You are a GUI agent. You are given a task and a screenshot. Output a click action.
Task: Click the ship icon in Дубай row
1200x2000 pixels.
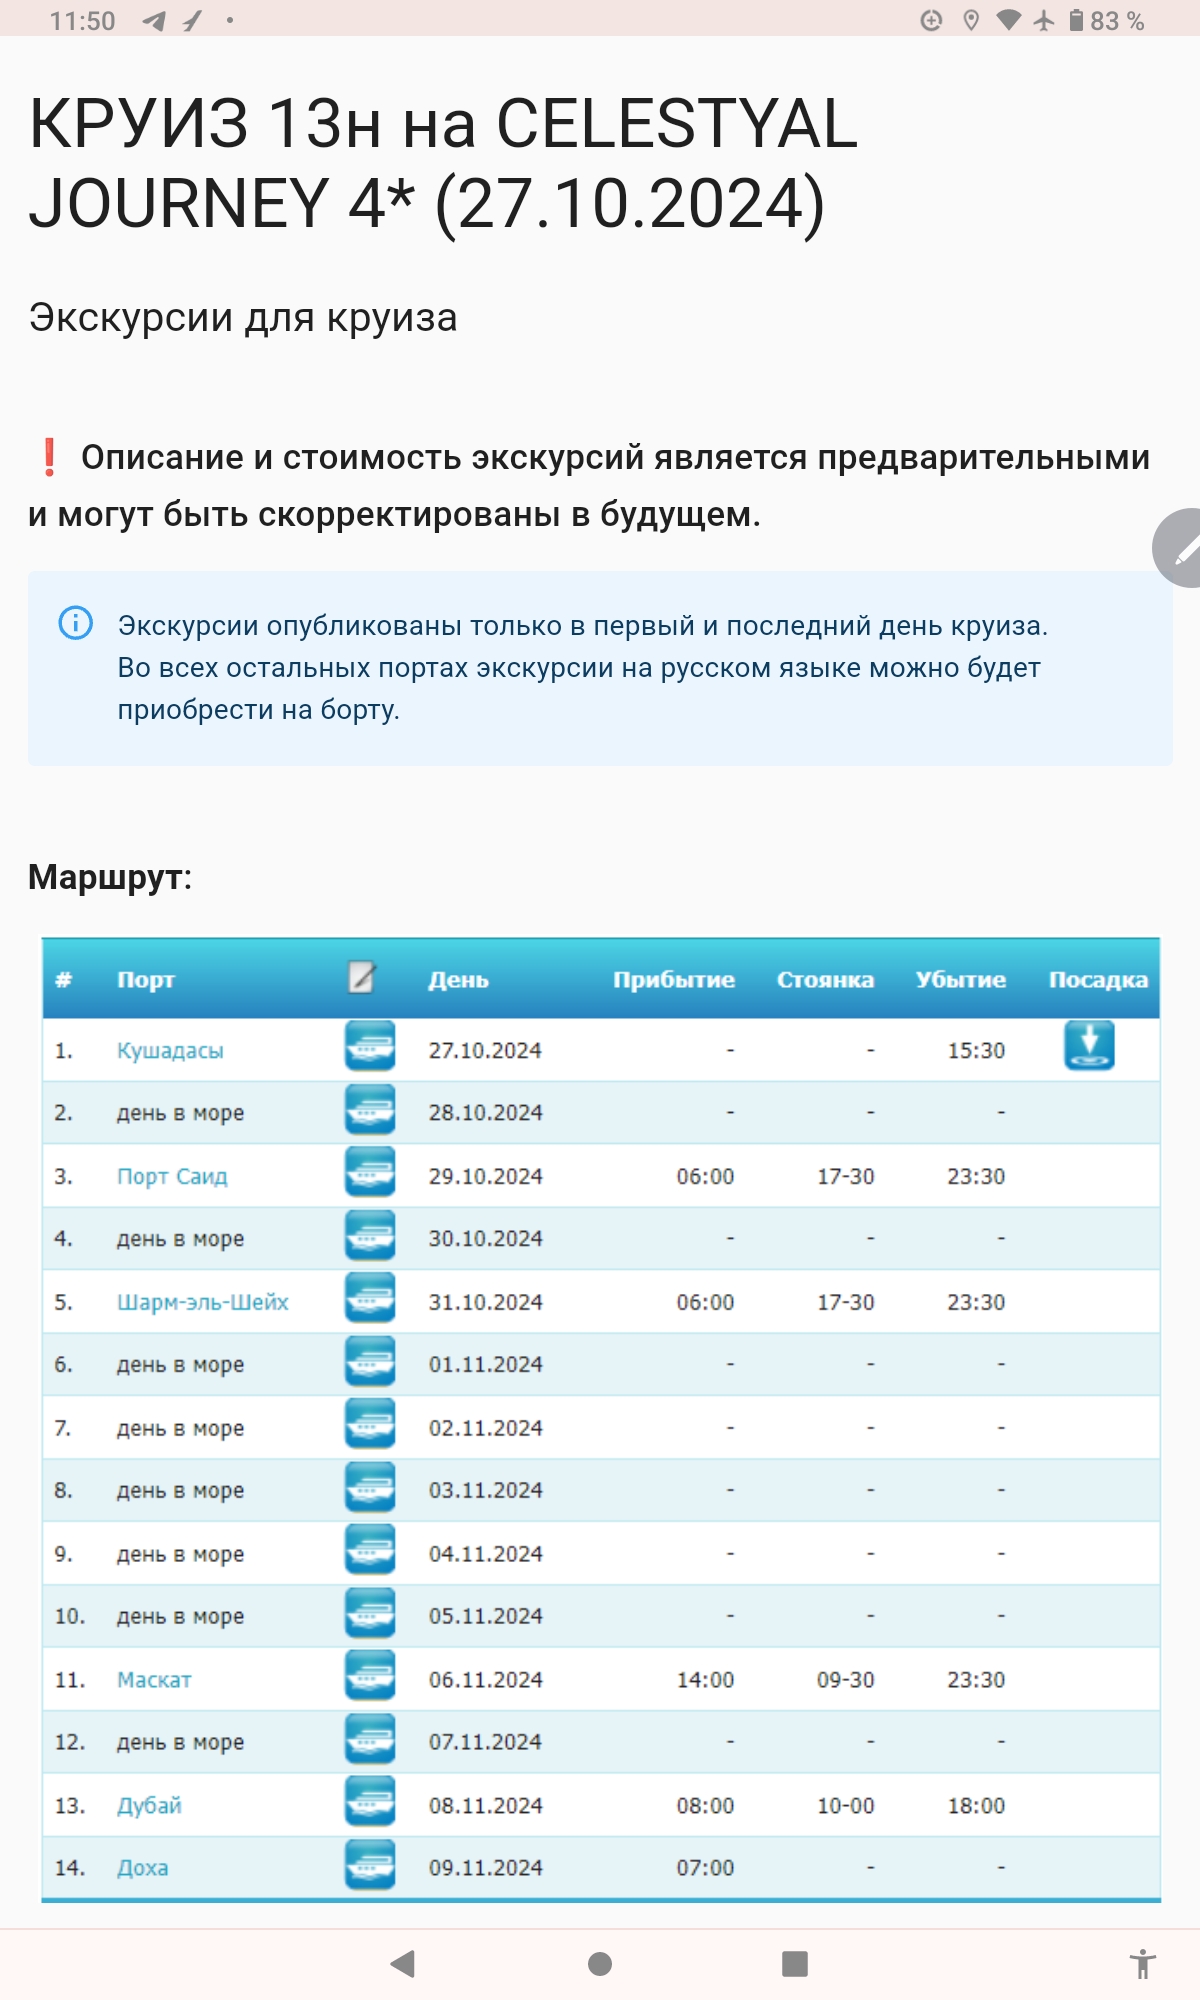click(x=370, y=1803)
